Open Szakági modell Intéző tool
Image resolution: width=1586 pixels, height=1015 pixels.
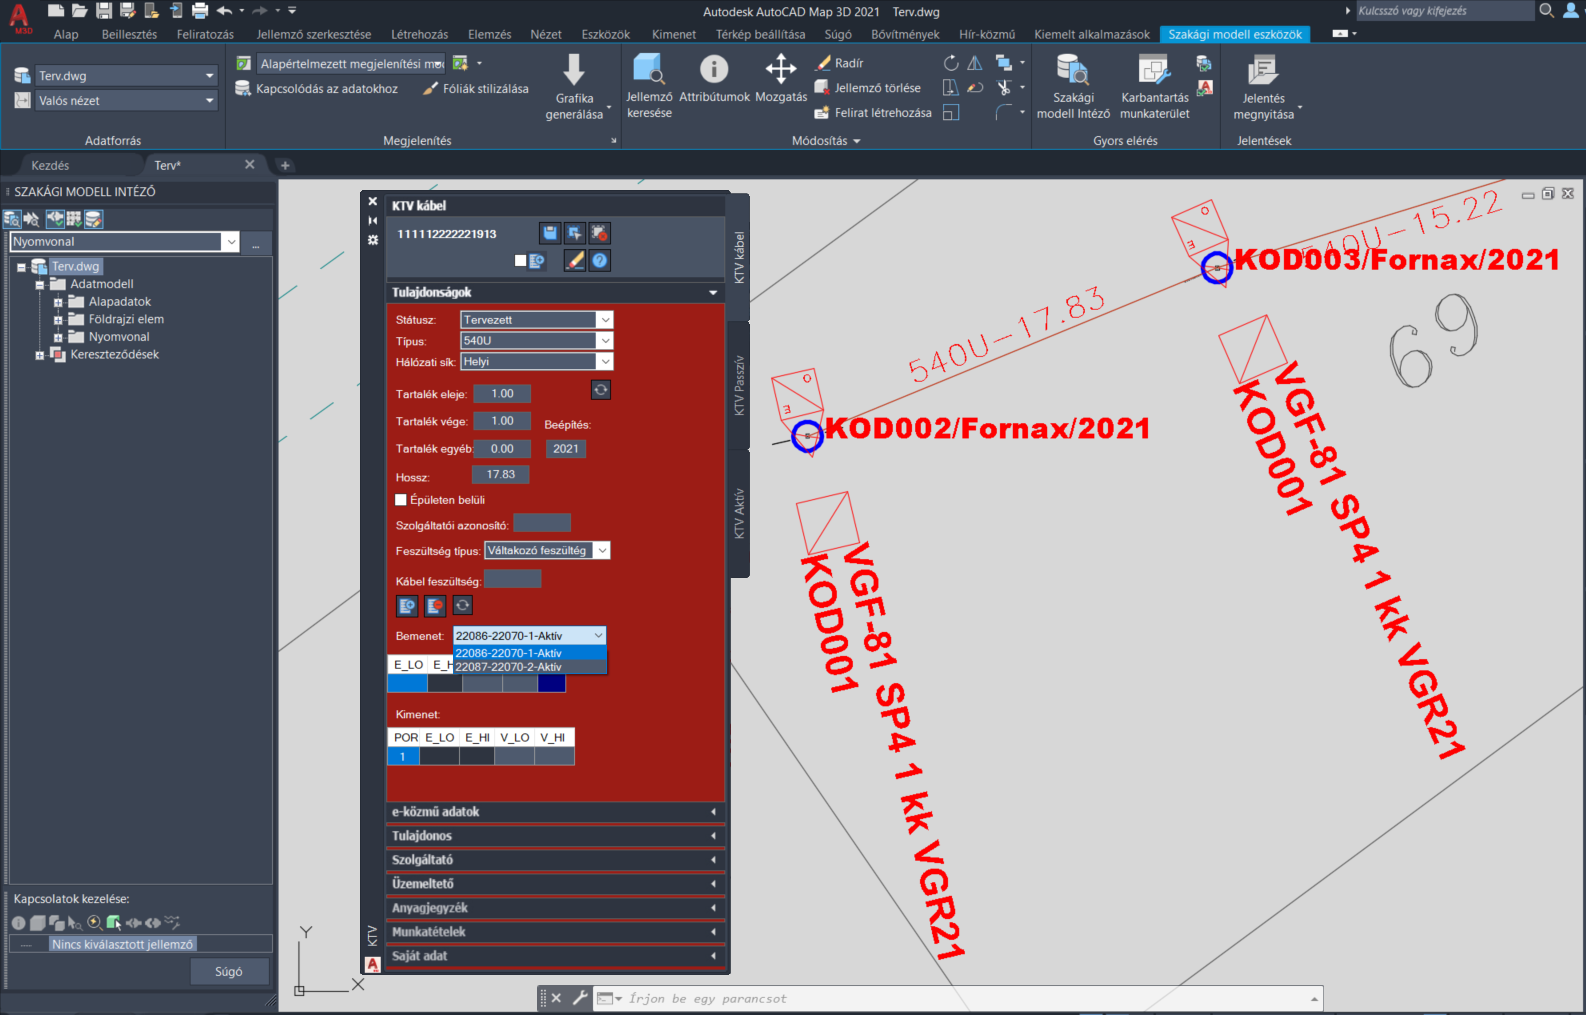click(1073, 69)
